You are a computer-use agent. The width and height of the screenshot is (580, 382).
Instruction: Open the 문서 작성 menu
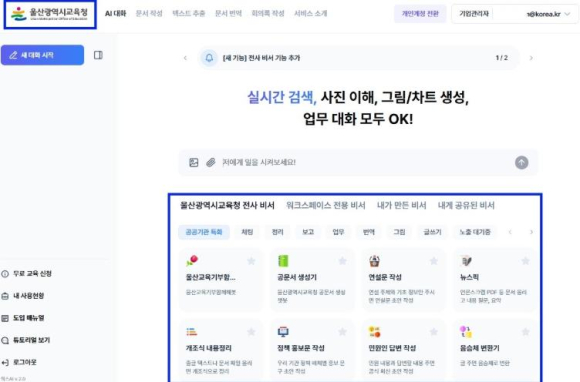pyautogui.click(x=149, y=14)
